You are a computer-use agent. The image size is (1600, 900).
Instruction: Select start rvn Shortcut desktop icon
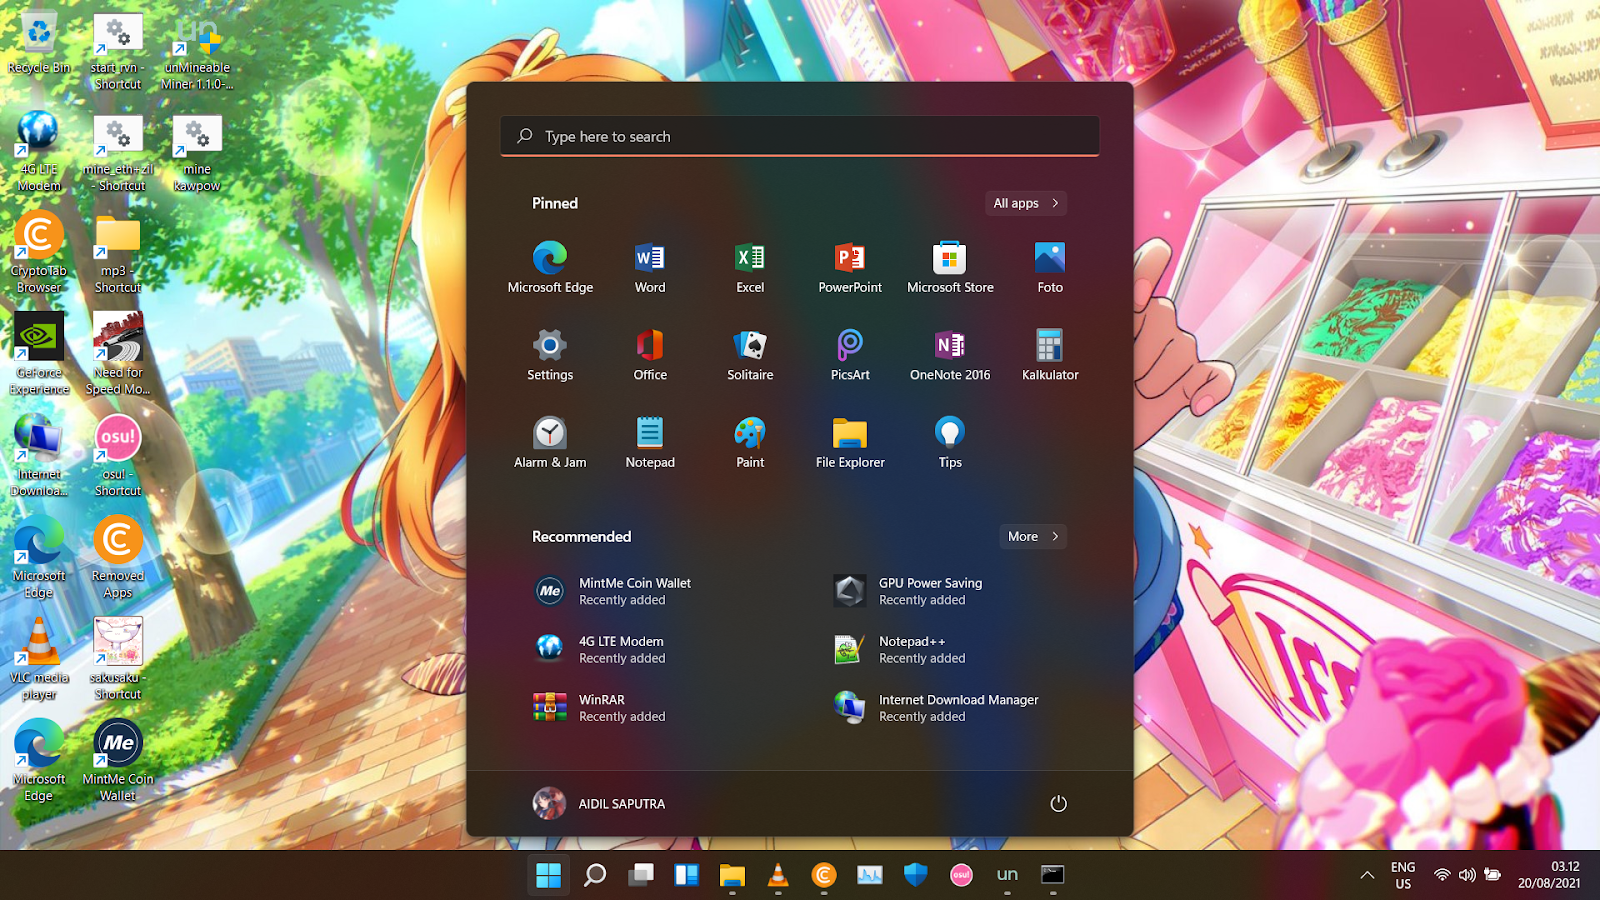[118, 50]
